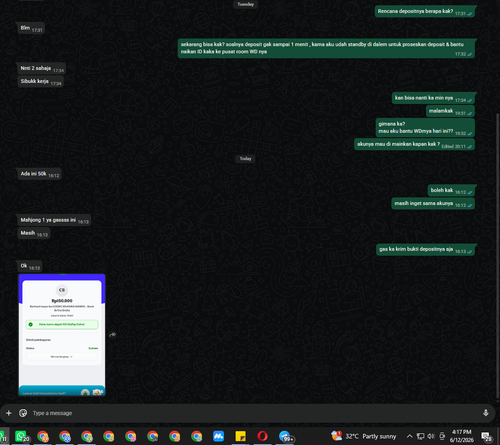Screen dimensions: 500x445
Task: Open the blue M app in taskbar
Action: [x=218, y=436]
